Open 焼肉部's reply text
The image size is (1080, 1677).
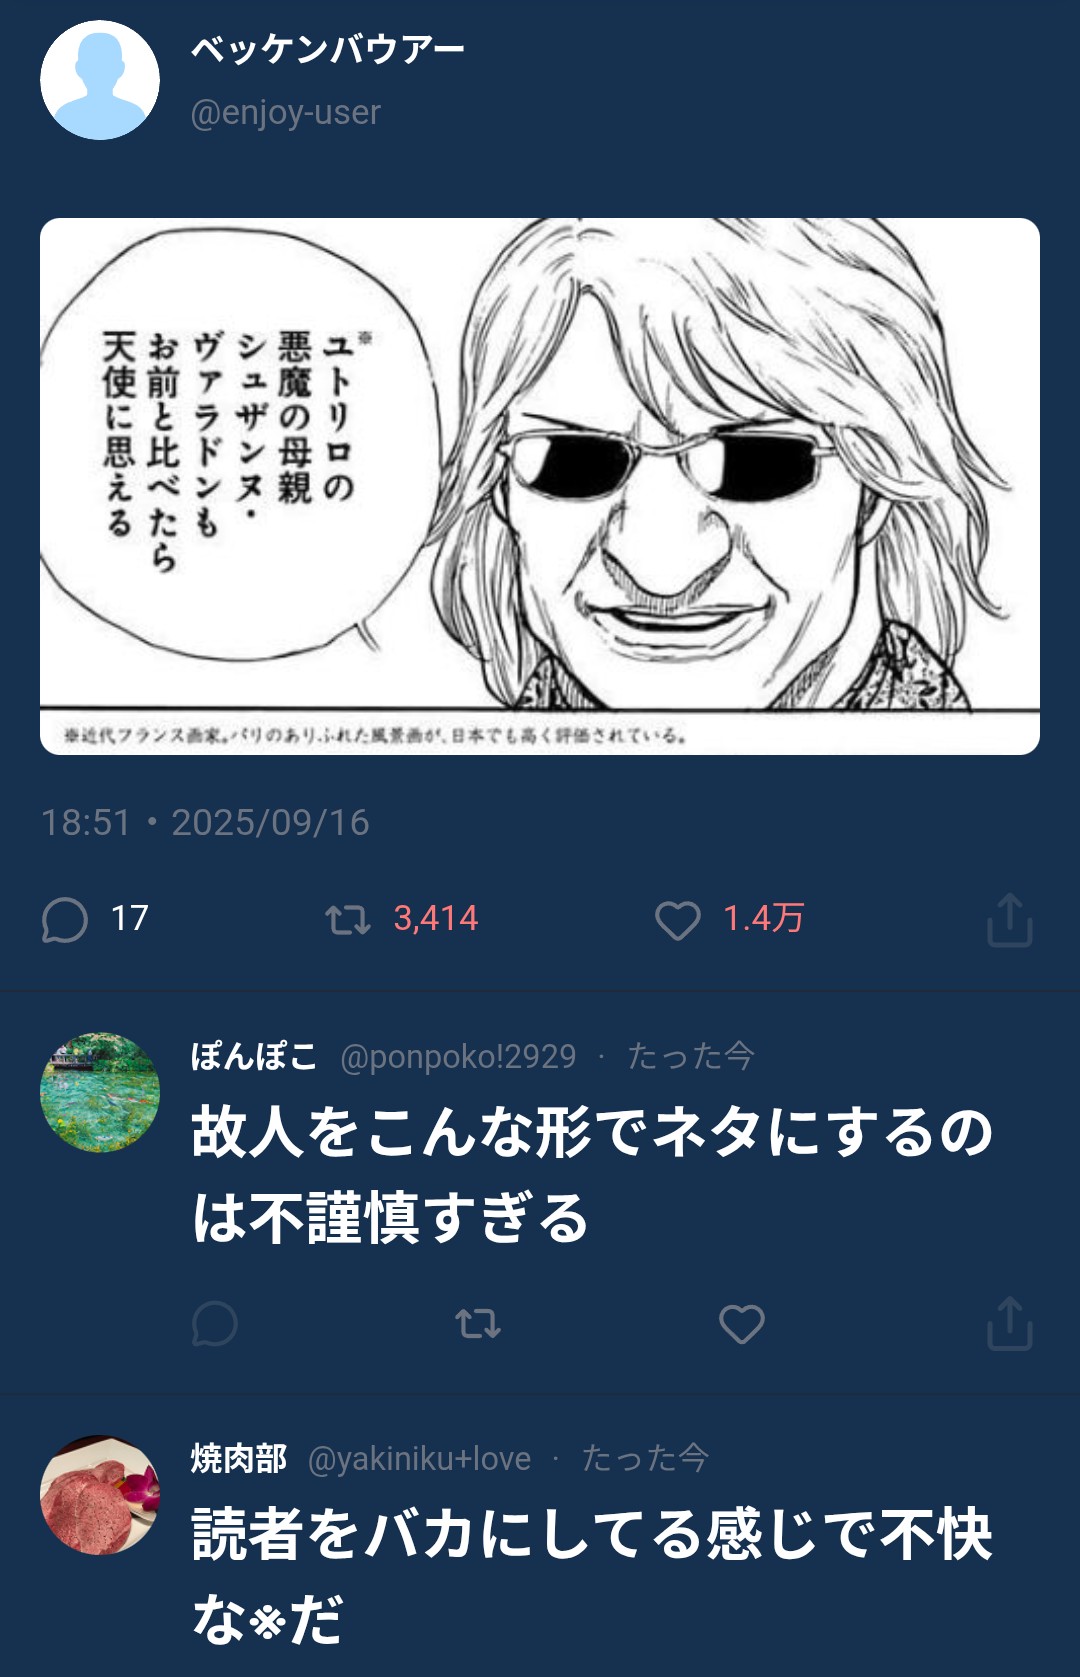592,1577
